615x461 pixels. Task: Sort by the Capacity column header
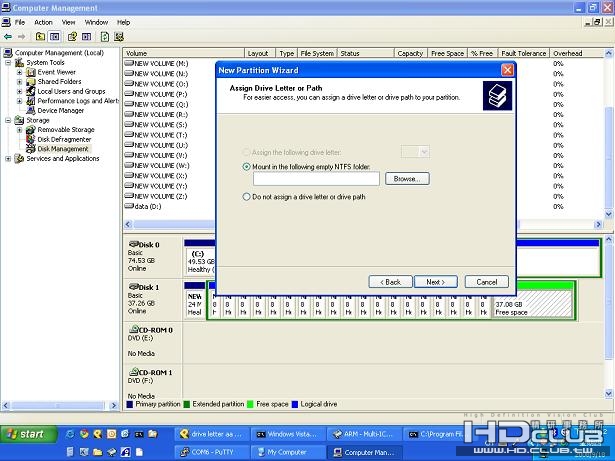point(410,53)
